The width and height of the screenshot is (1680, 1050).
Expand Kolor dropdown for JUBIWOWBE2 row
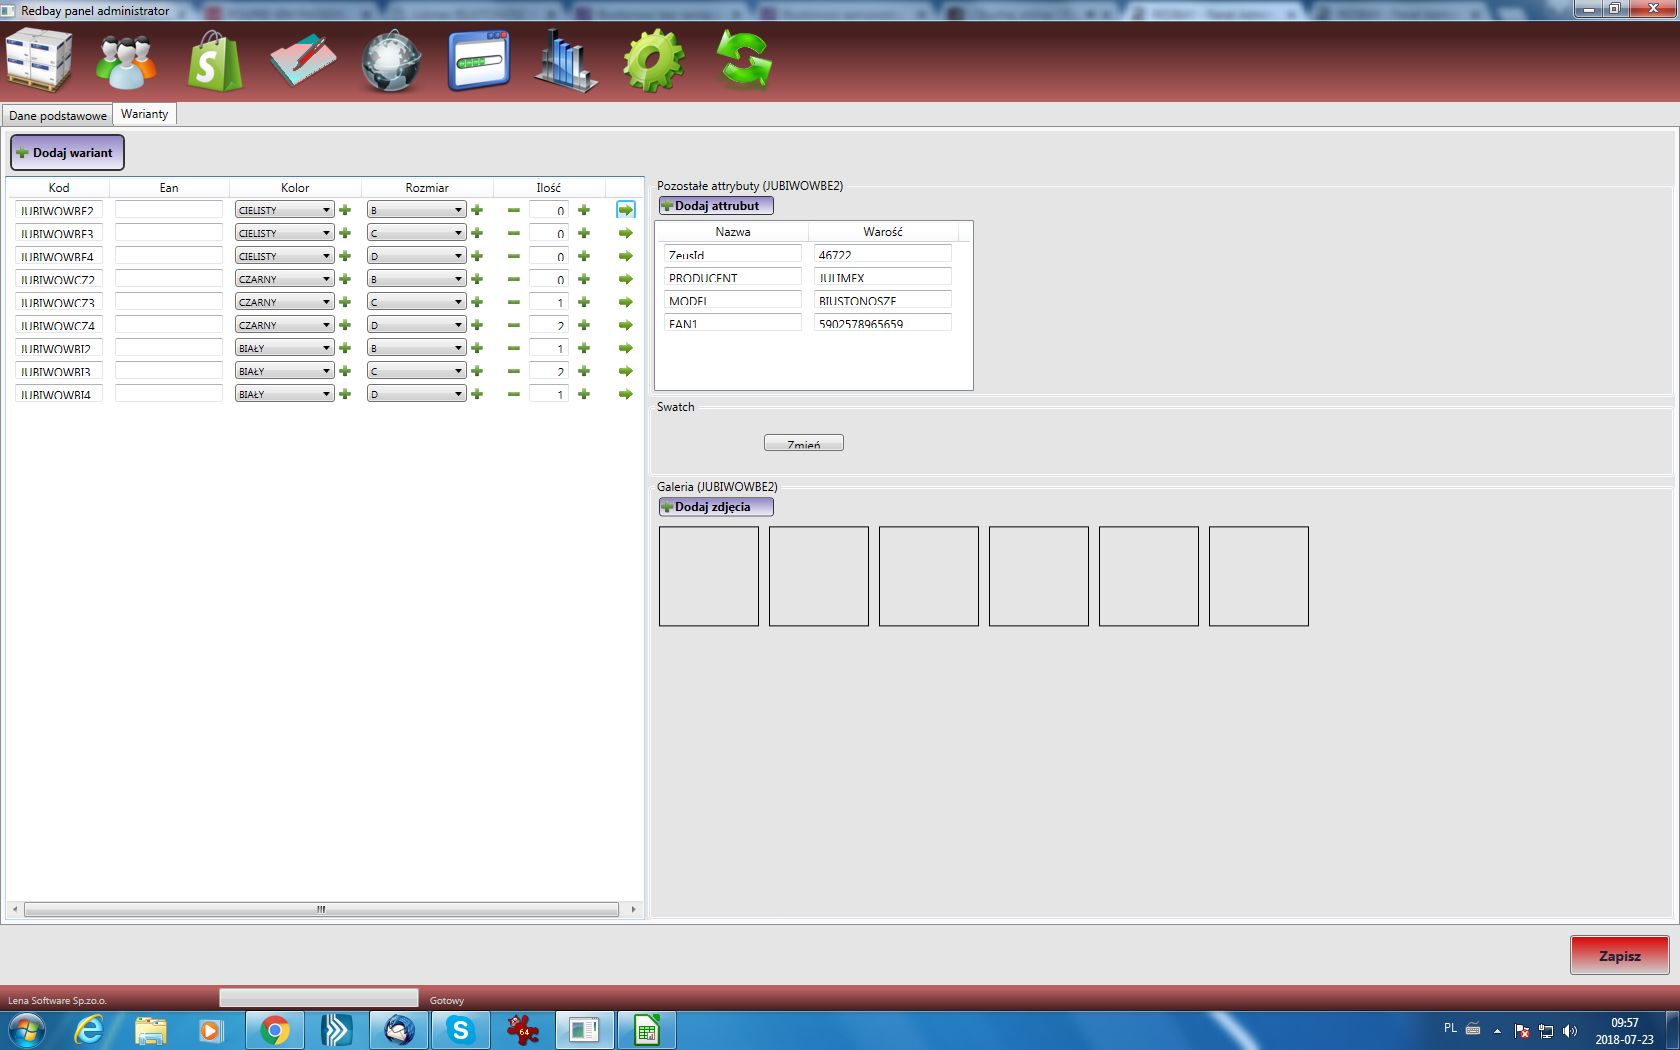(326, 210)
